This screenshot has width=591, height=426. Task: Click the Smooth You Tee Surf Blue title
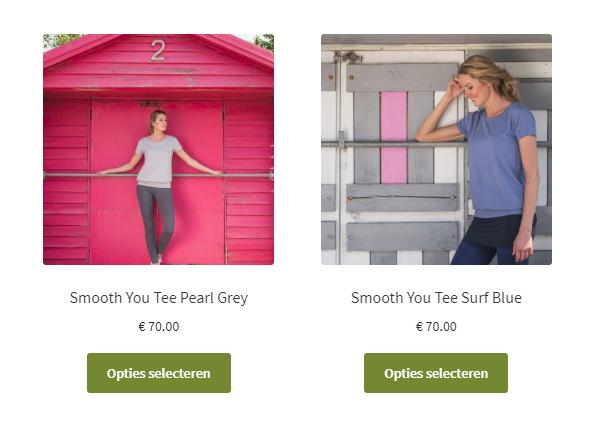point(436,298)
